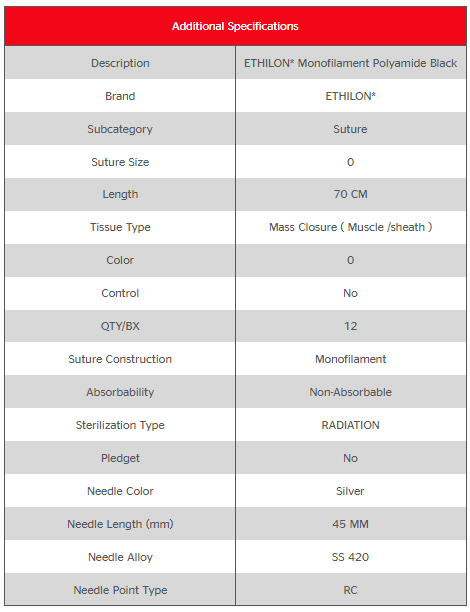This screenshot has width=470, height=612.
Task: Select the Needle Alloy value SS 420
Action: (351, 557)
